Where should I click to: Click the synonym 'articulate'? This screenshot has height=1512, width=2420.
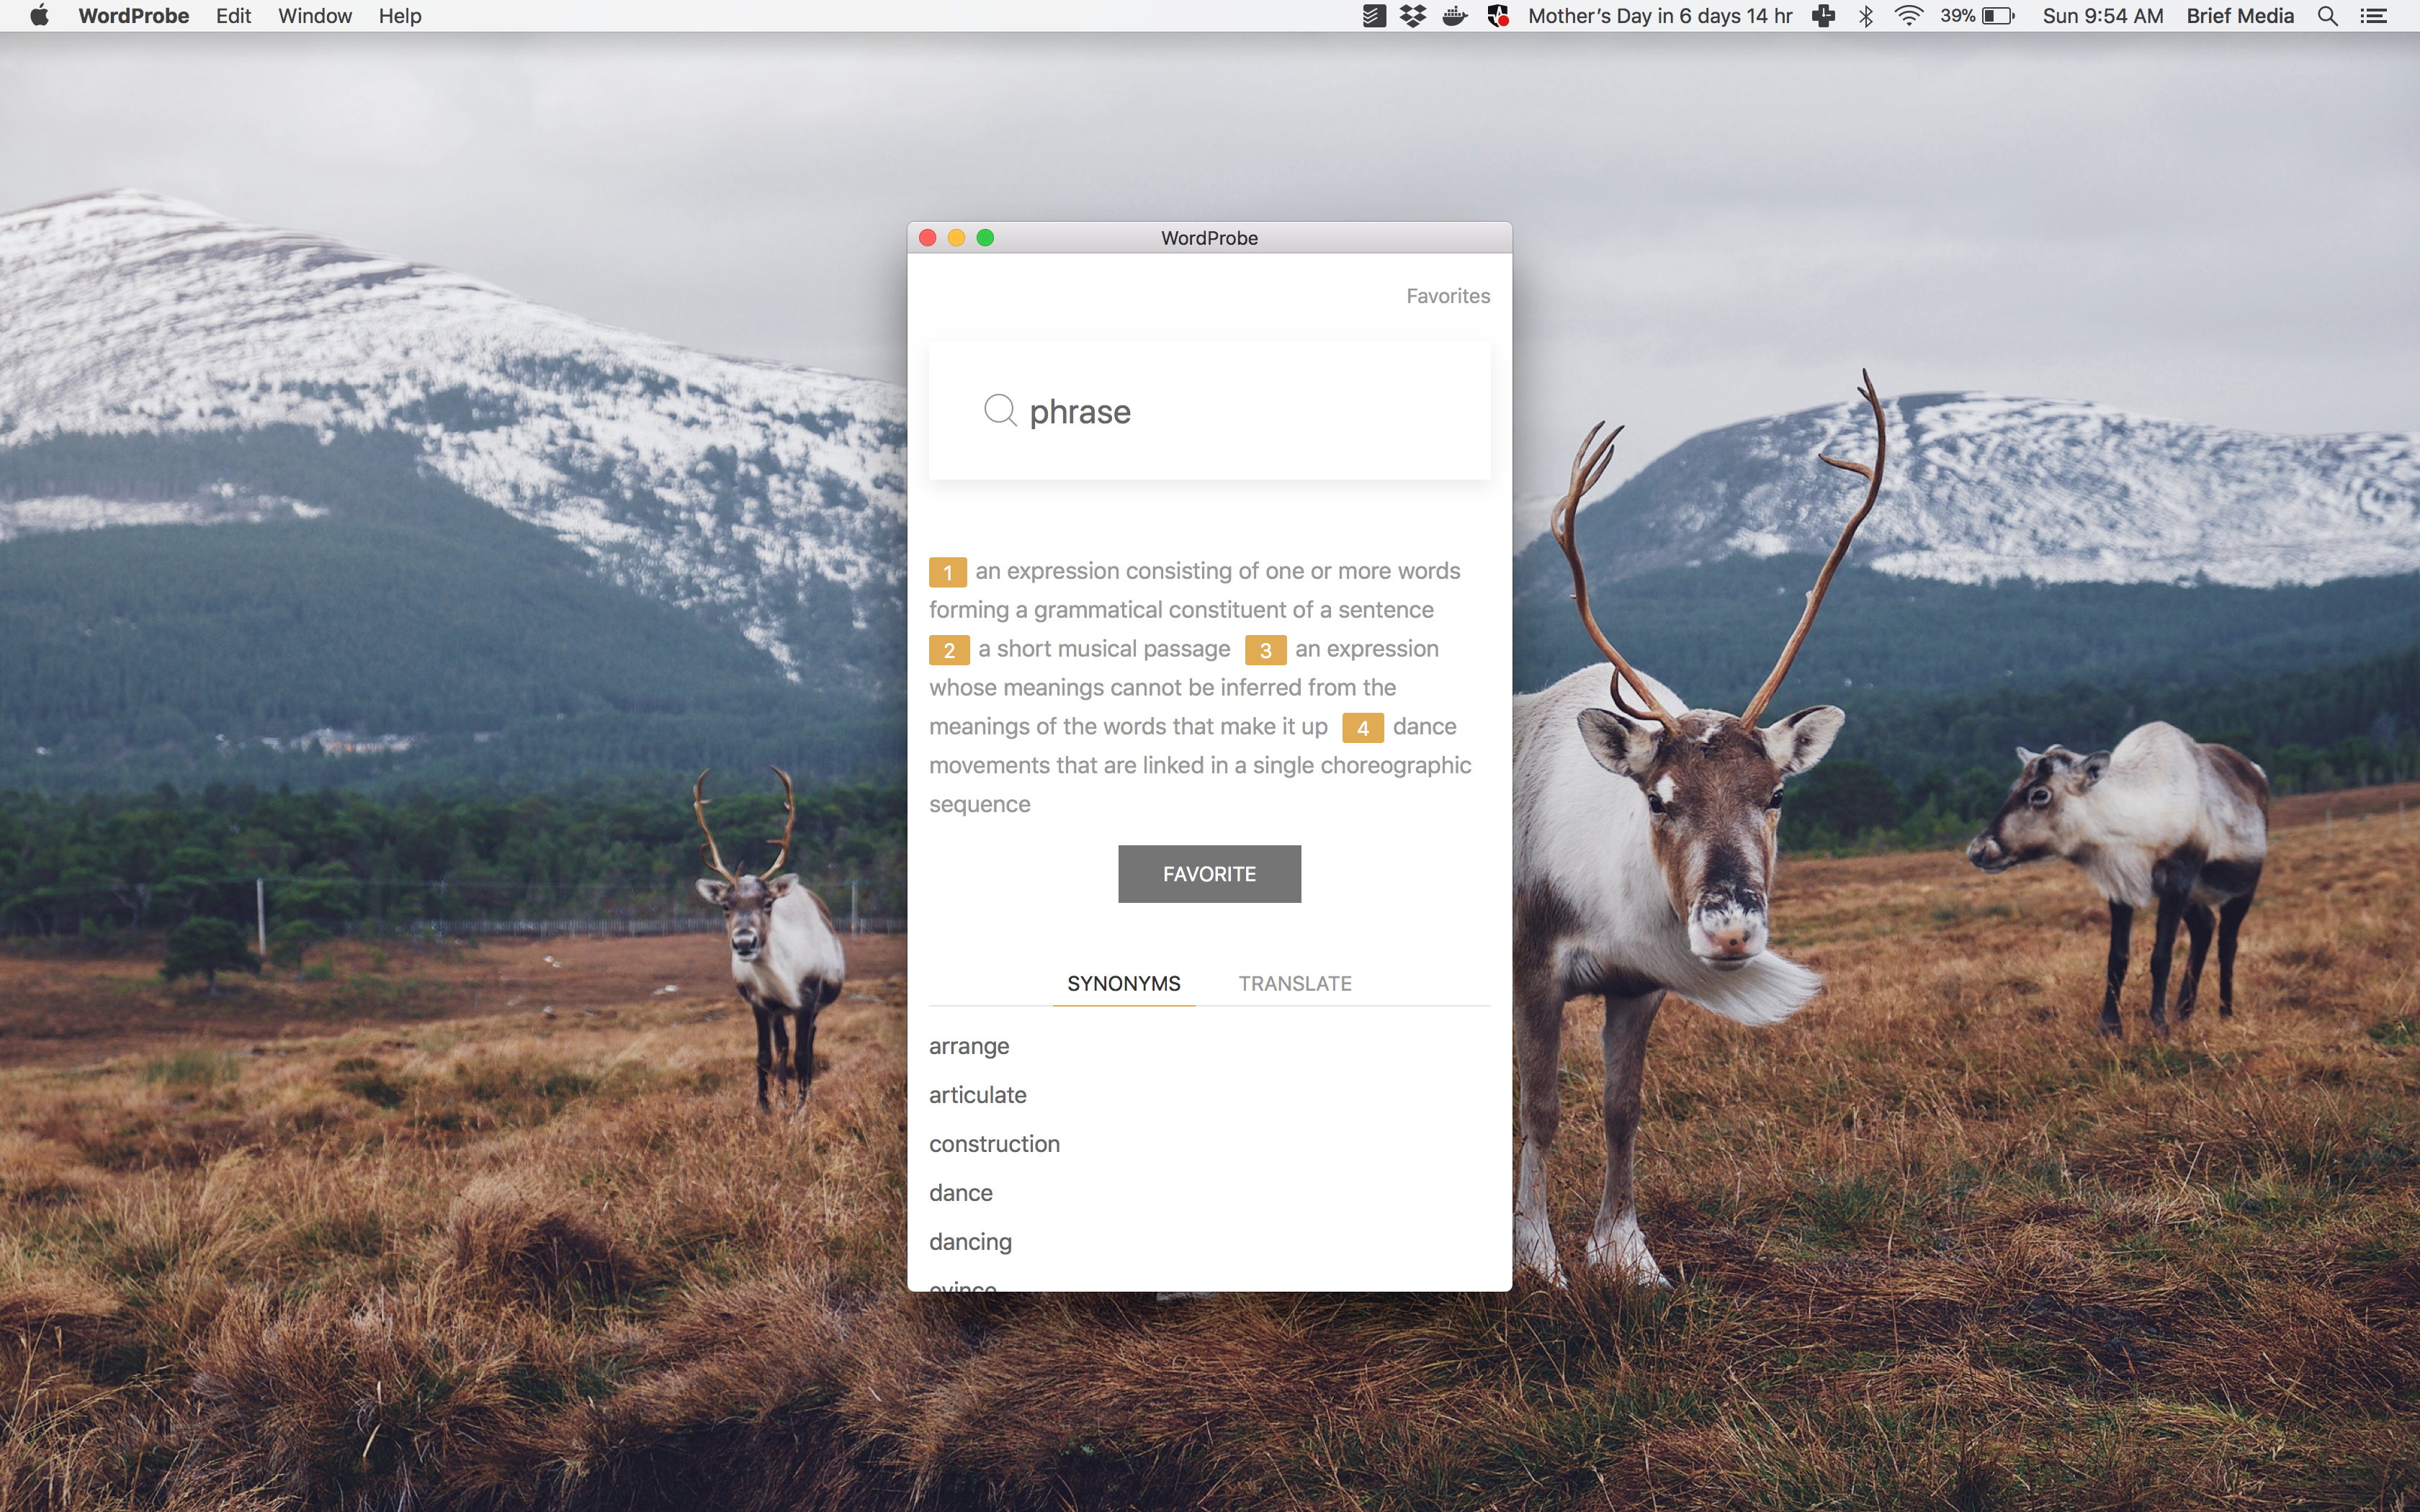(977, 1095)
